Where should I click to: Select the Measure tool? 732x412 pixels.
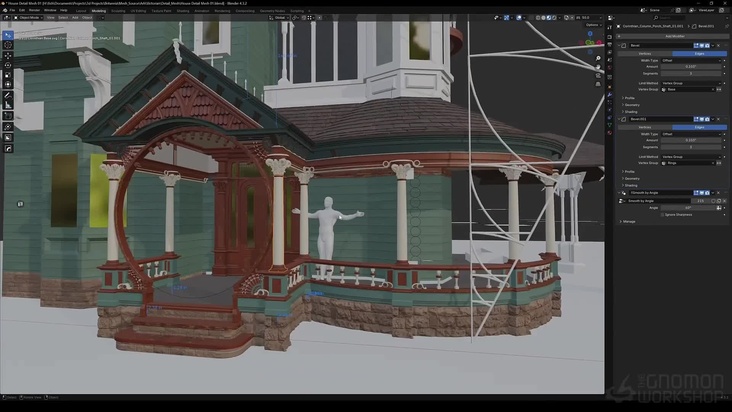(x=8, y=105)
